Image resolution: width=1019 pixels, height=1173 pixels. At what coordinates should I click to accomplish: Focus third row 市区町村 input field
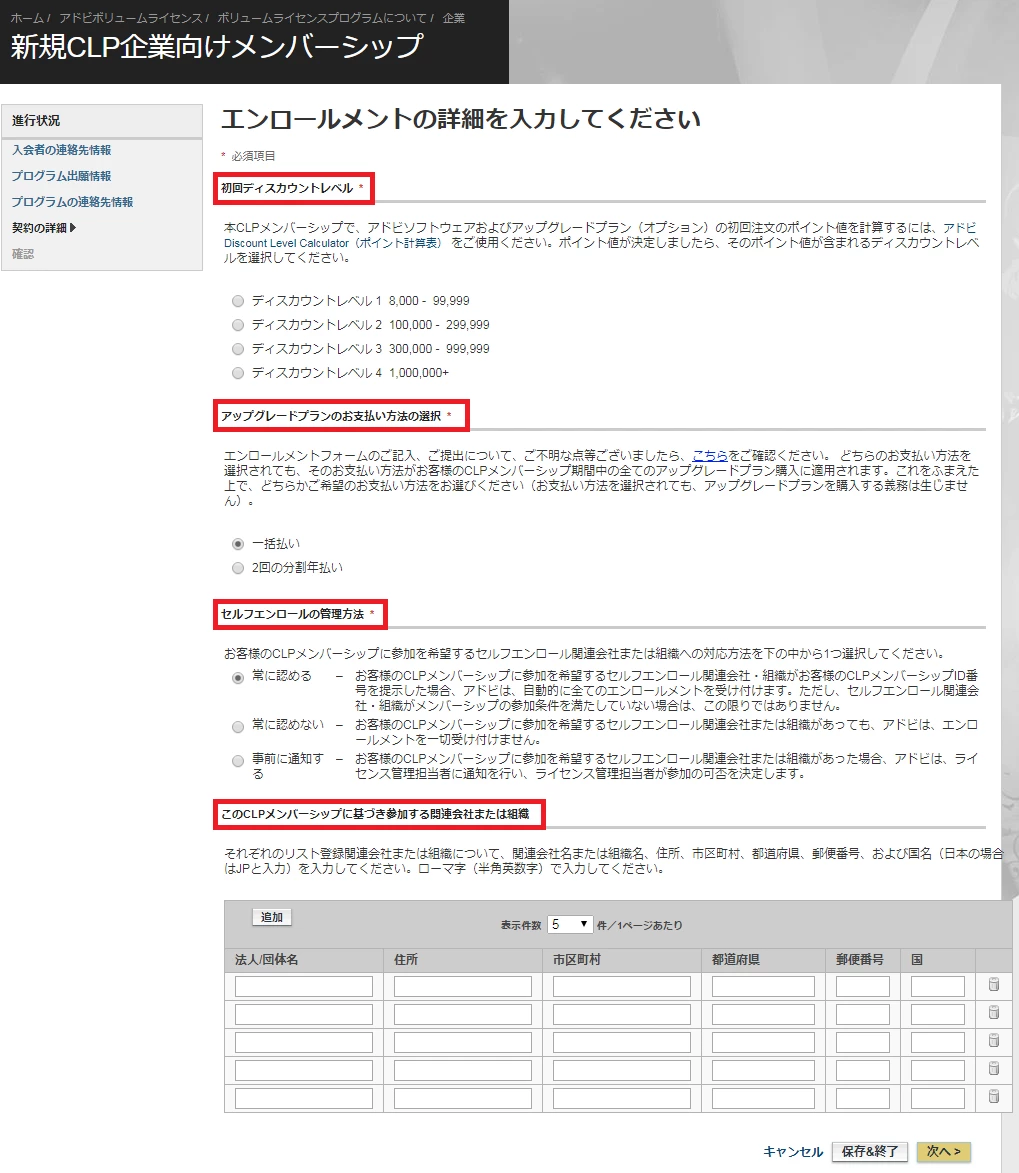tap(622, 1042)
